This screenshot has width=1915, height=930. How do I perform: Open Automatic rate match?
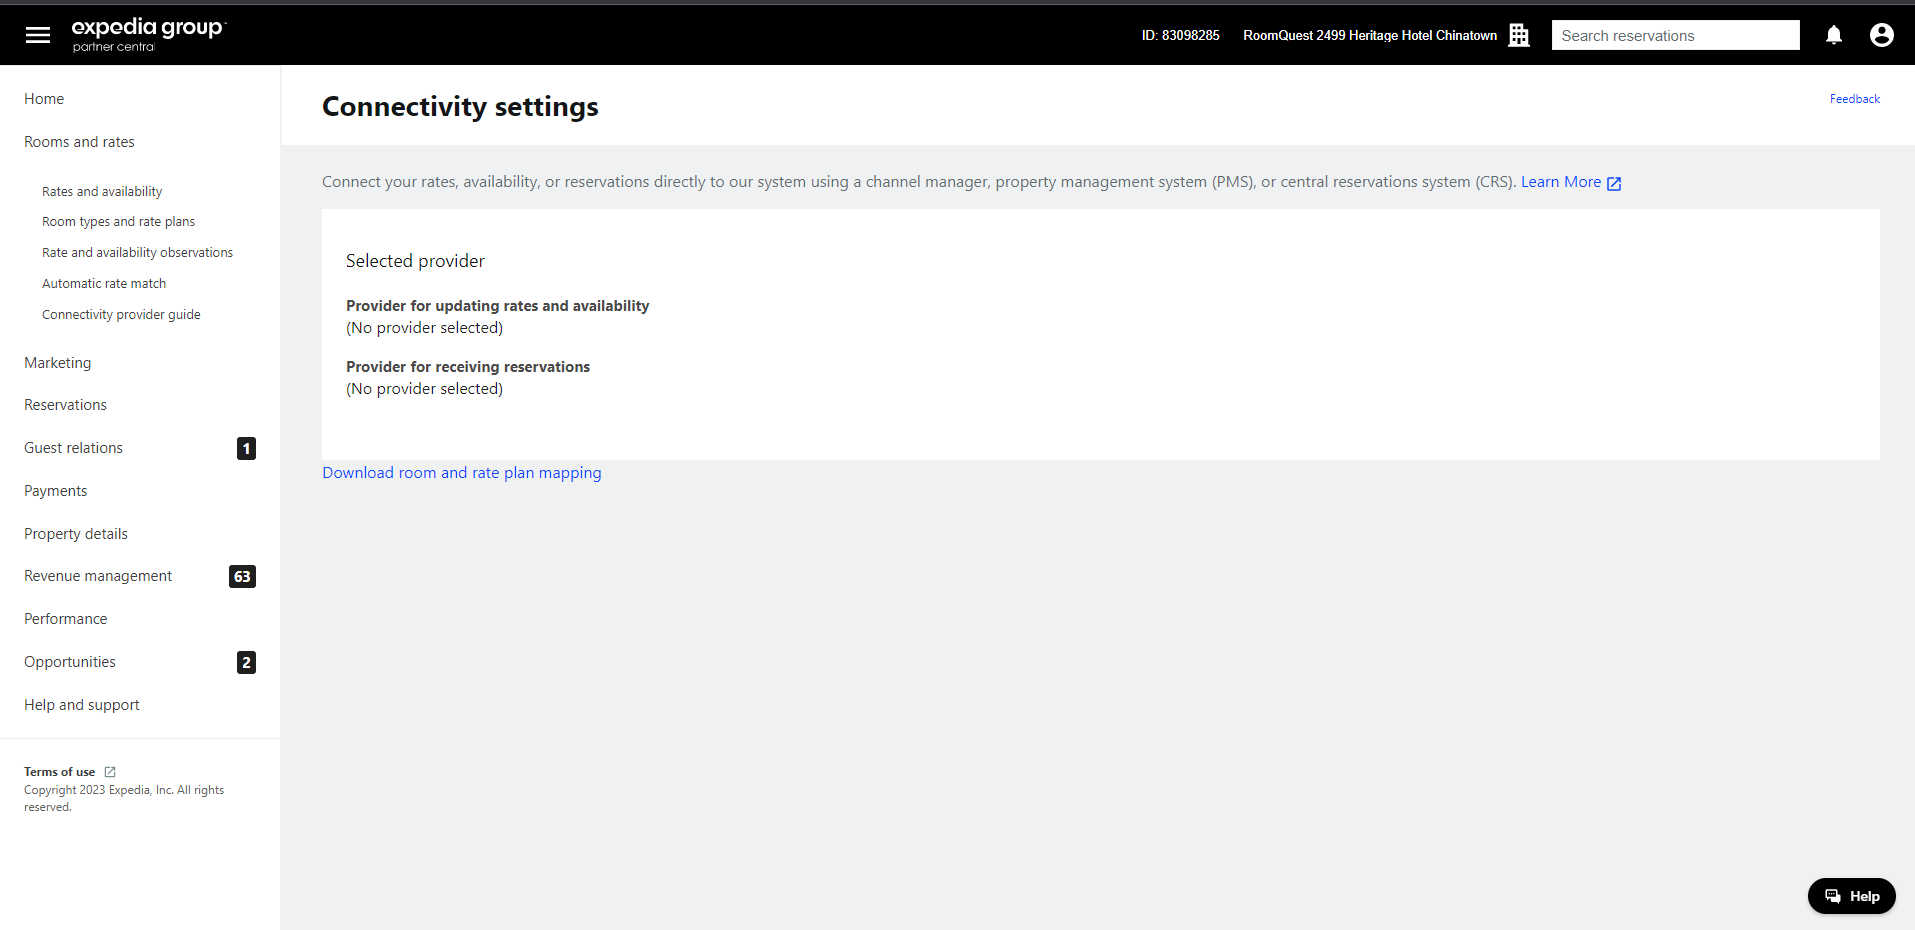[x=104, y=284]
